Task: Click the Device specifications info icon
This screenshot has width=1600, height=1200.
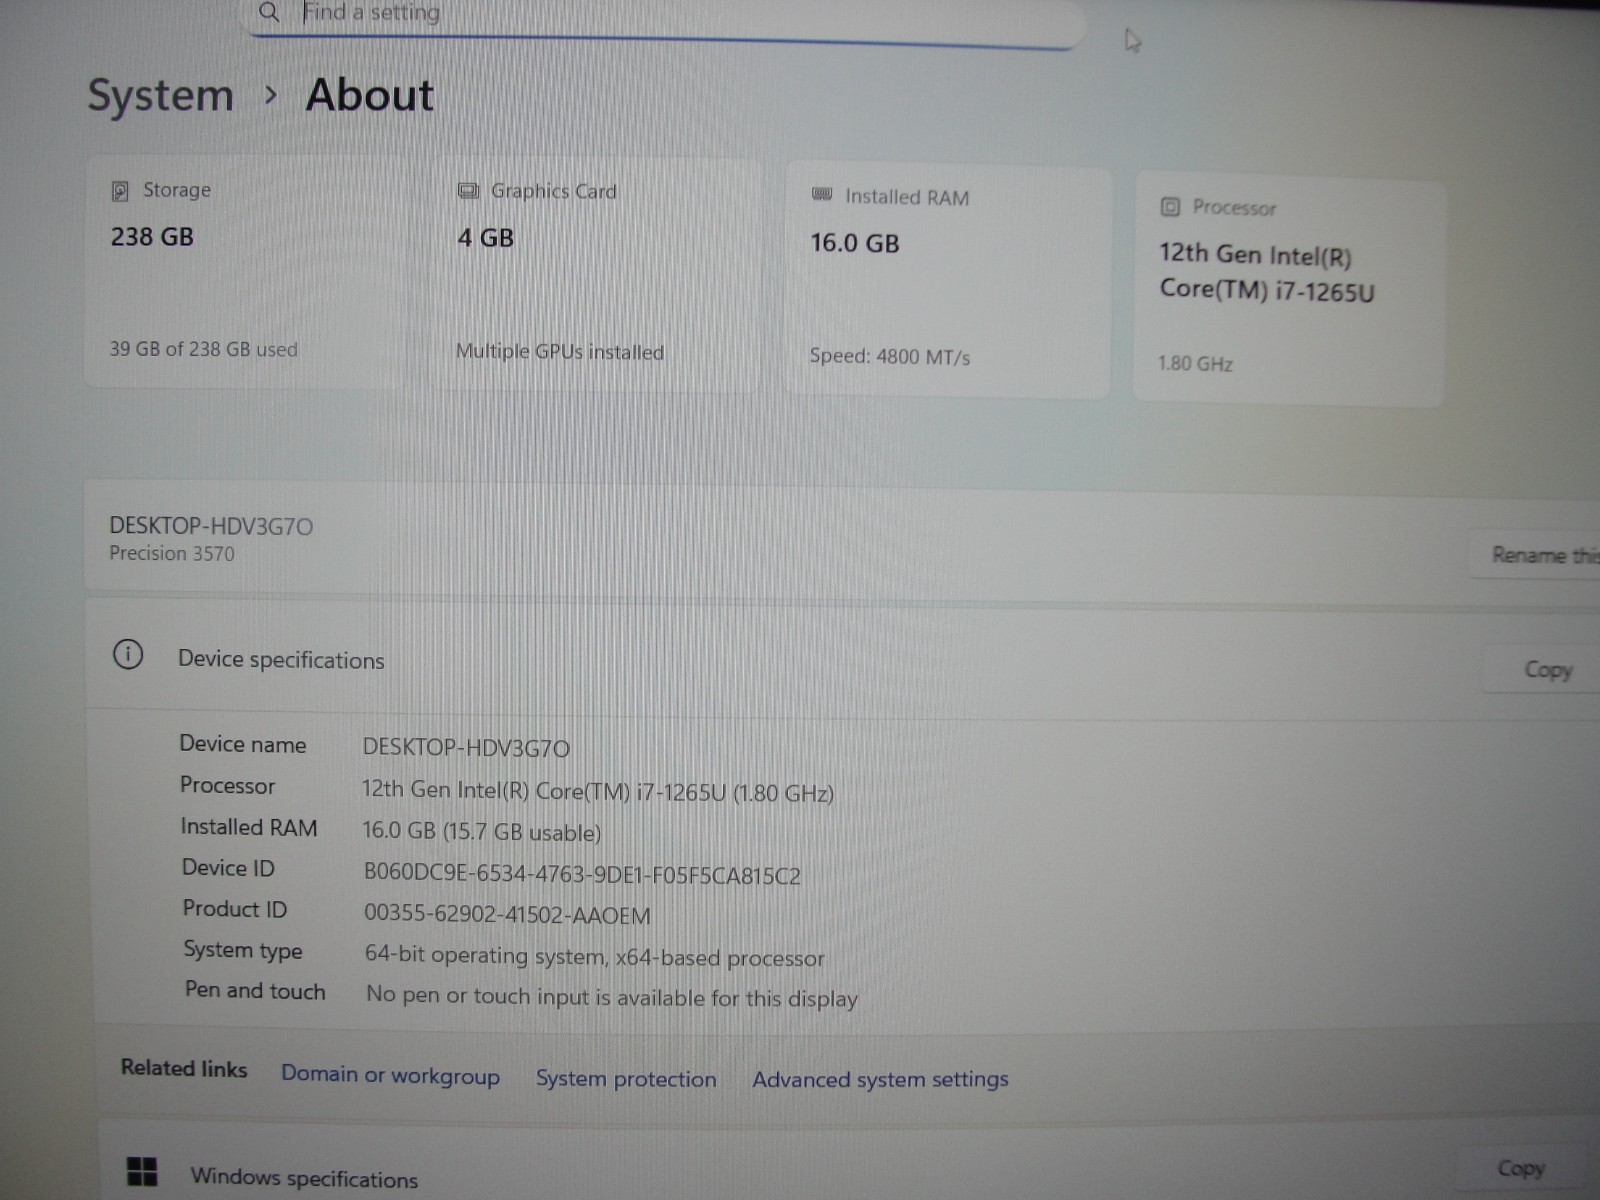Action: click(x=128, y=655)
